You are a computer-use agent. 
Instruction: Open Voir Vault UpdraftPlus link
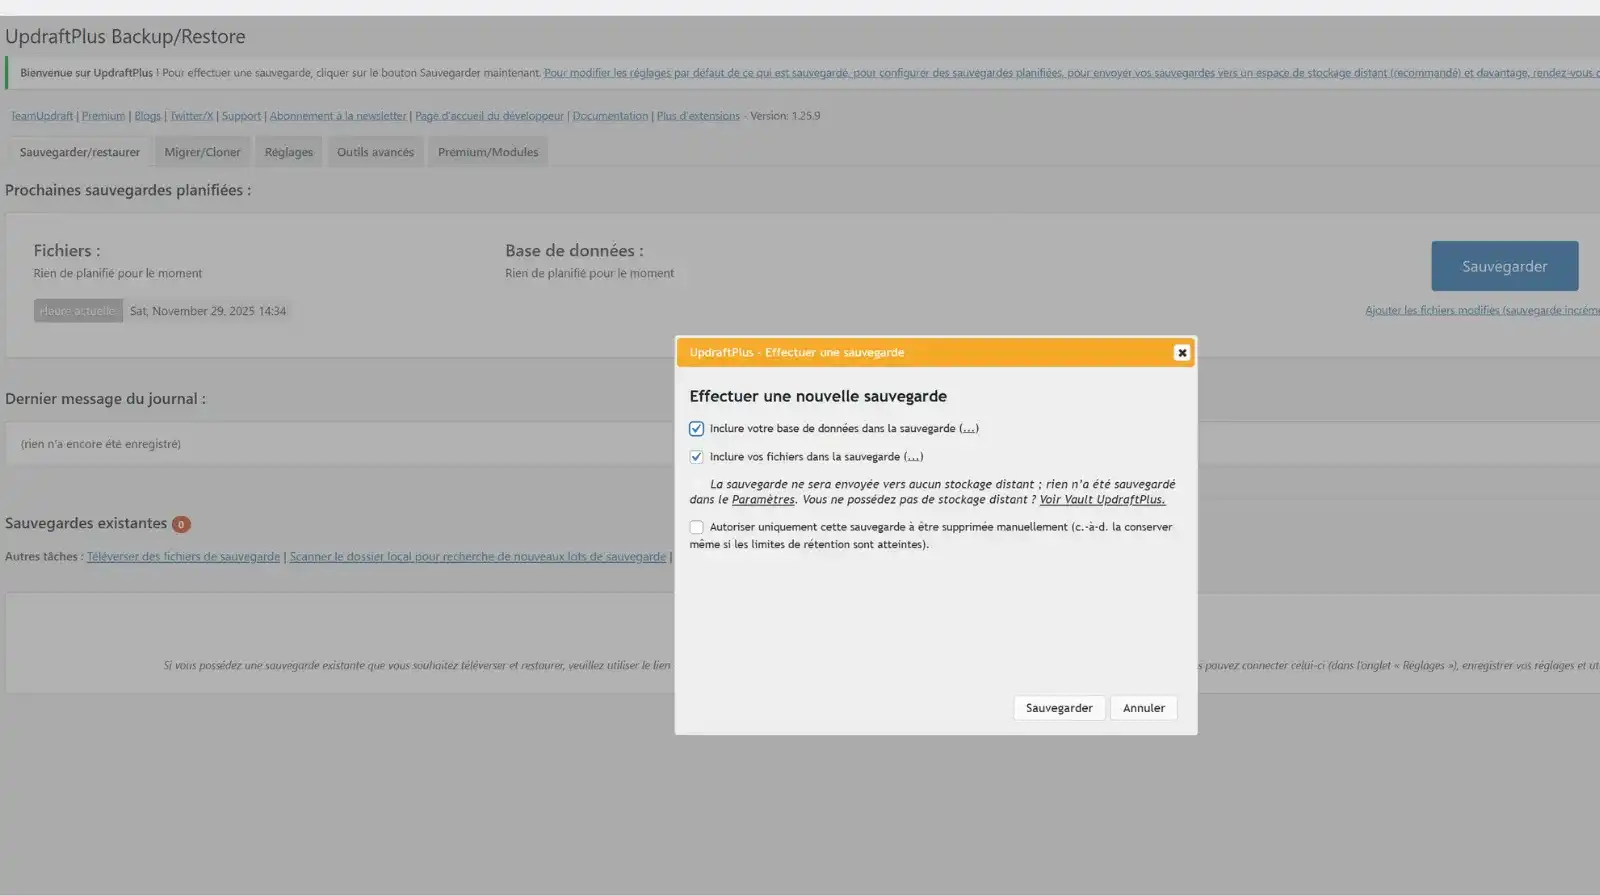(x=1101, y=500)
